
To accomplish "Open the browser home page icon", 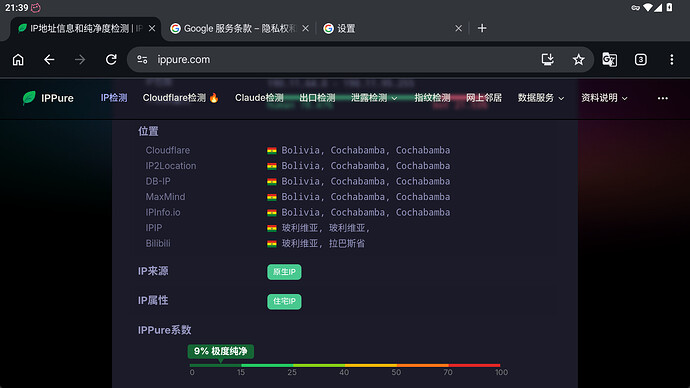I will click(x=18, y=59).
